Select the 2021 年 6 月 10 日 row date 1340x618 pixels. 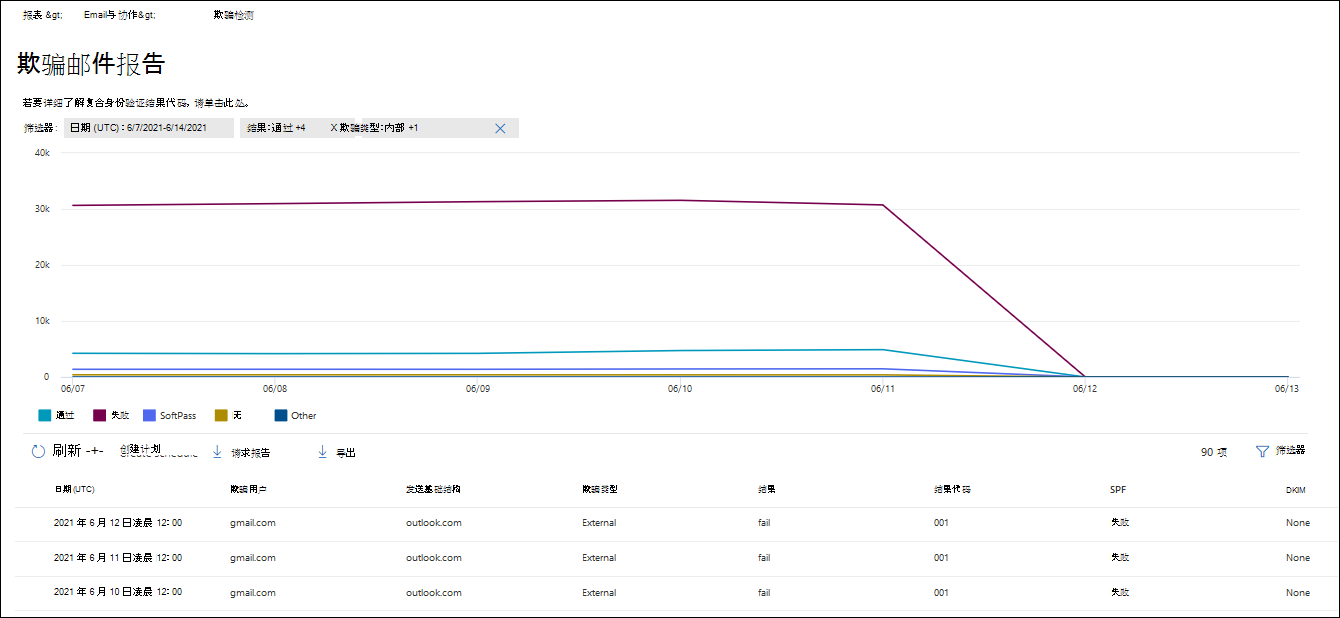[118, 593]
